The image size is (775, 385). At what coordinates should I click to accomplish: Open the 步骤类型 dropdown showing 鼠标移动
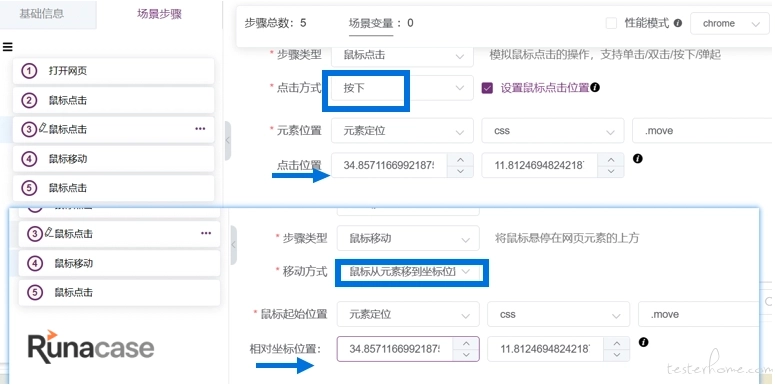(x=408, y=238)
